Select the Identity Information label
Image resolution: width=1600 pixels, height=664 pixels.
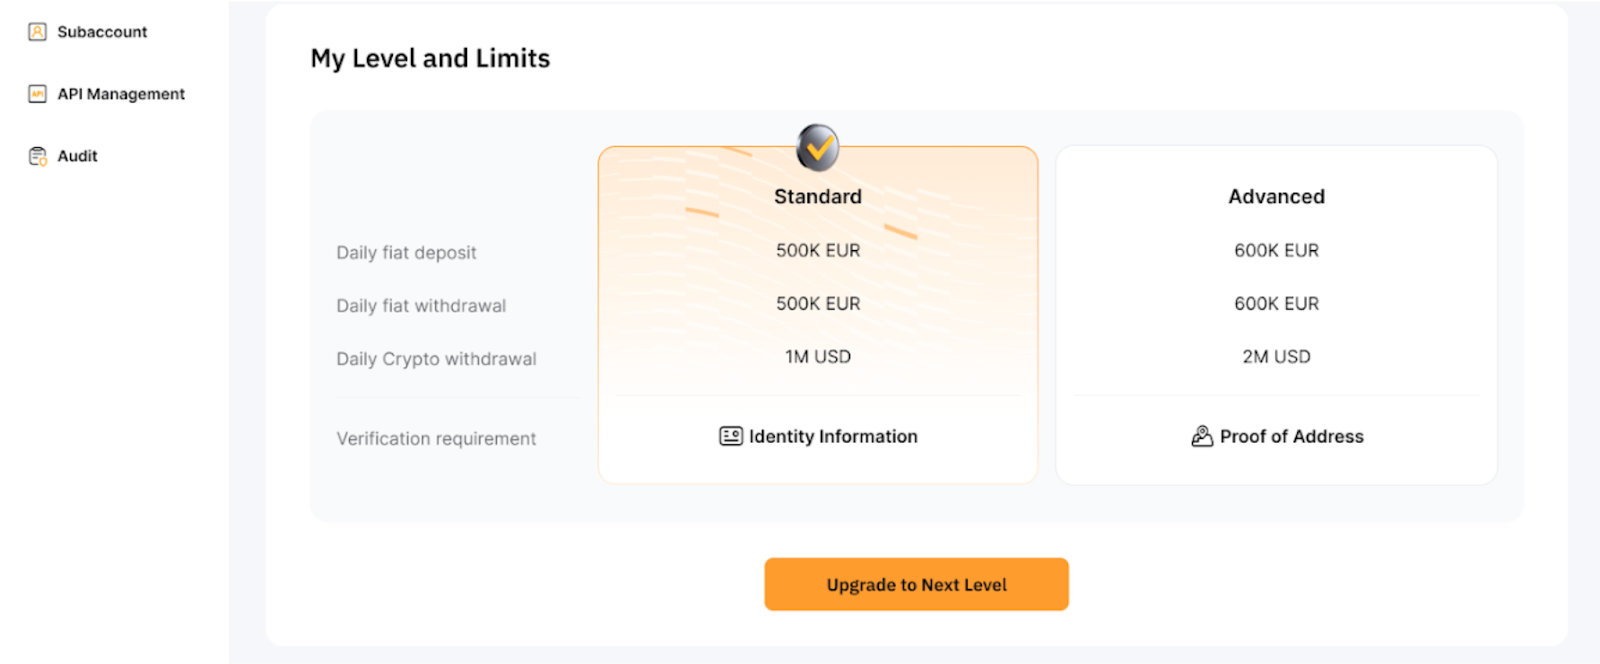(x=833, y=436)
